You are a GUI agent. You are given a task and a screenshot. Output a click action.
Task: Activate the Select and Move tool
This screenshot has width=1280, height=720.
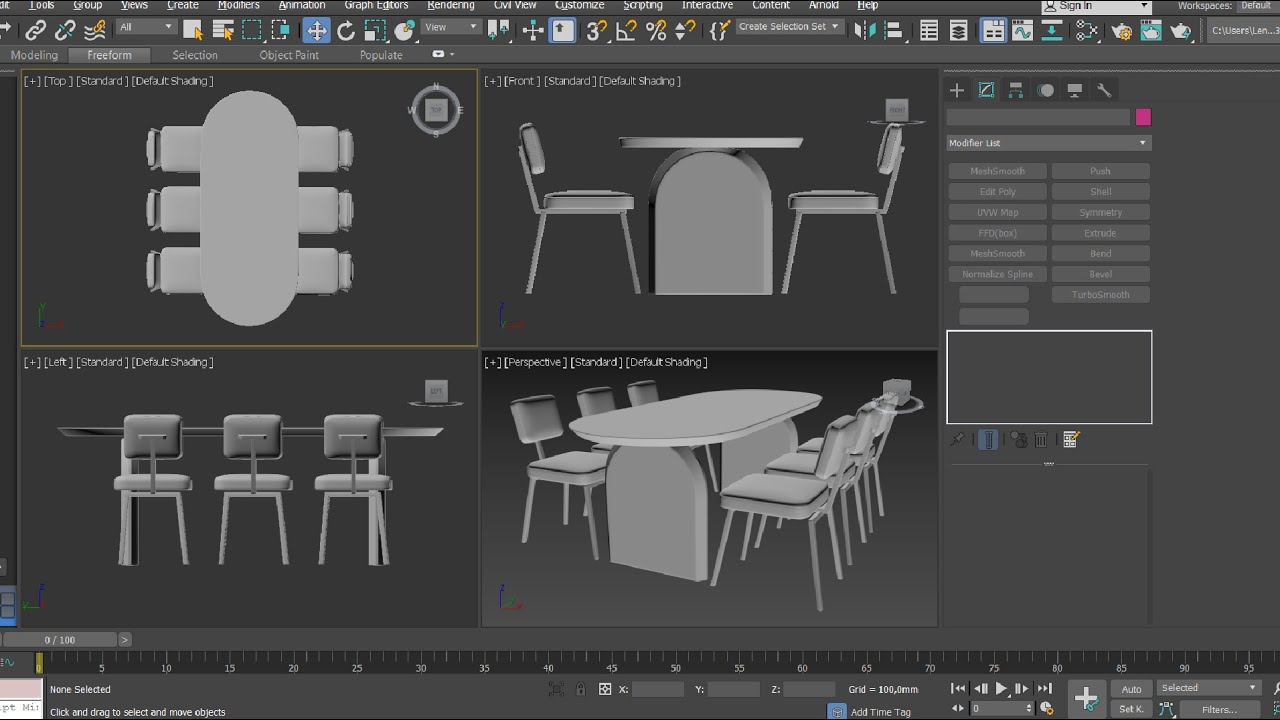(316, 31)
